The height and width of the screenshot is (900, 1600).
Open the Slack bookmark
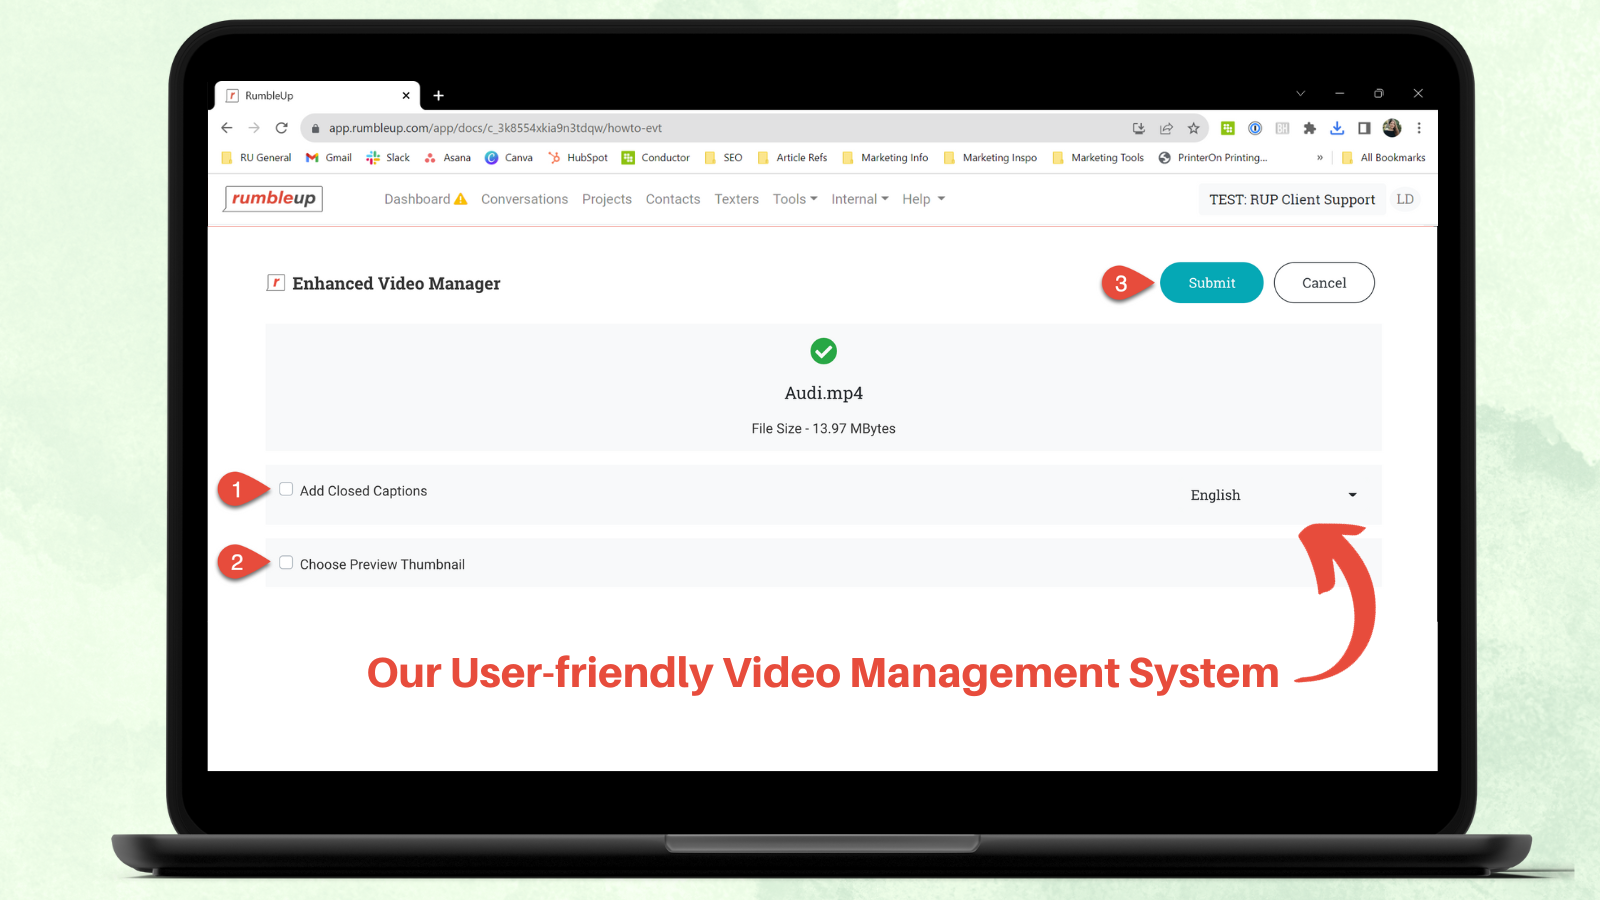point(387,157)
